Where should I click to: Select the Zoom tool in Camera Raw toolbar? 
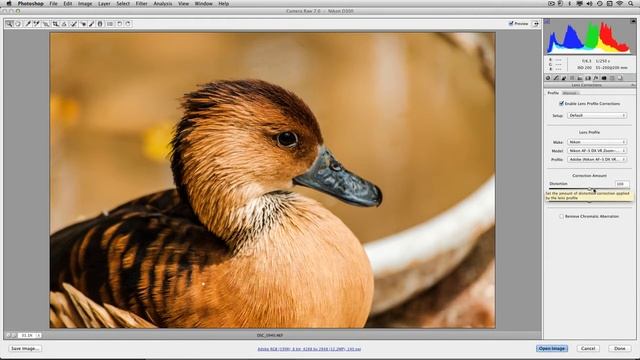tap(9, 24)
